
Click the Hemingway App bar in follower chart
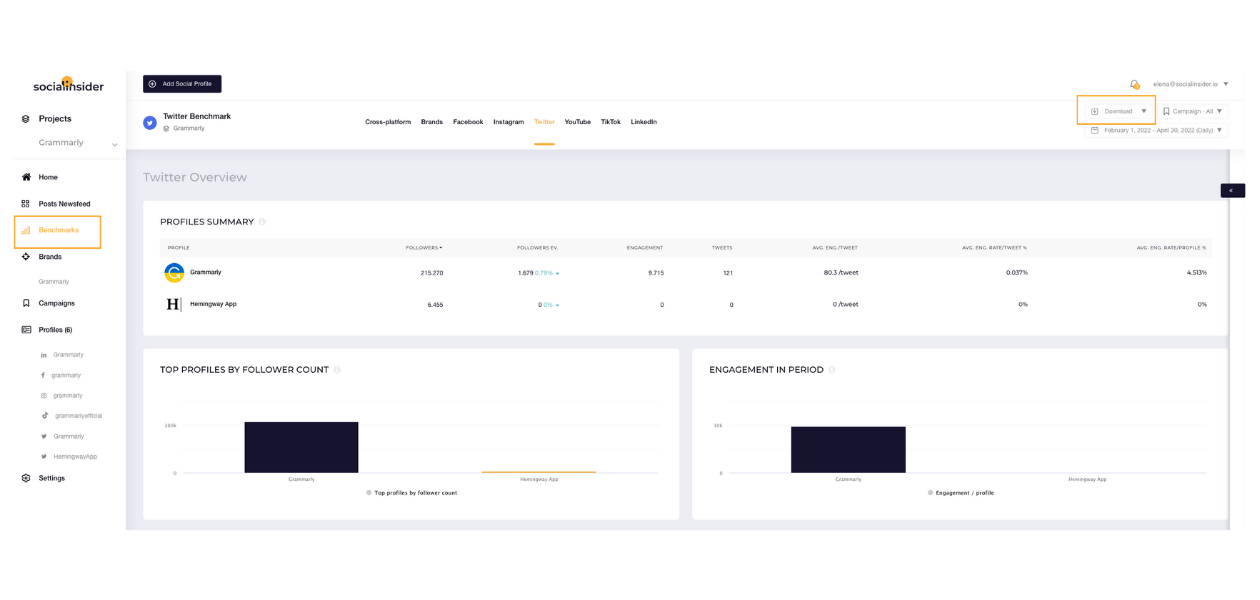[539, 472]
